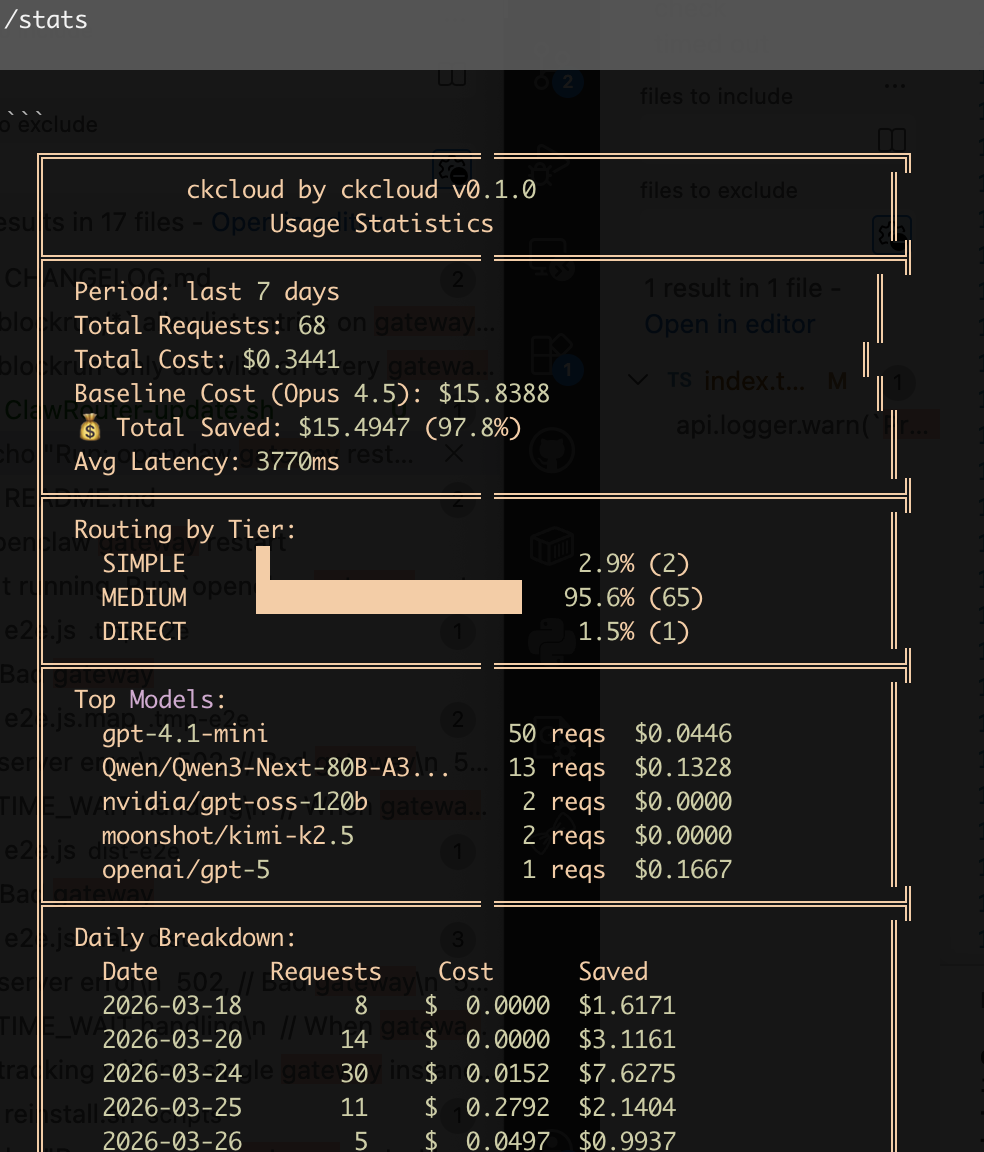Screen dimensions: 984x1152
Task: Click the money bag Total Saved emoji
Action: pos(90,428)
